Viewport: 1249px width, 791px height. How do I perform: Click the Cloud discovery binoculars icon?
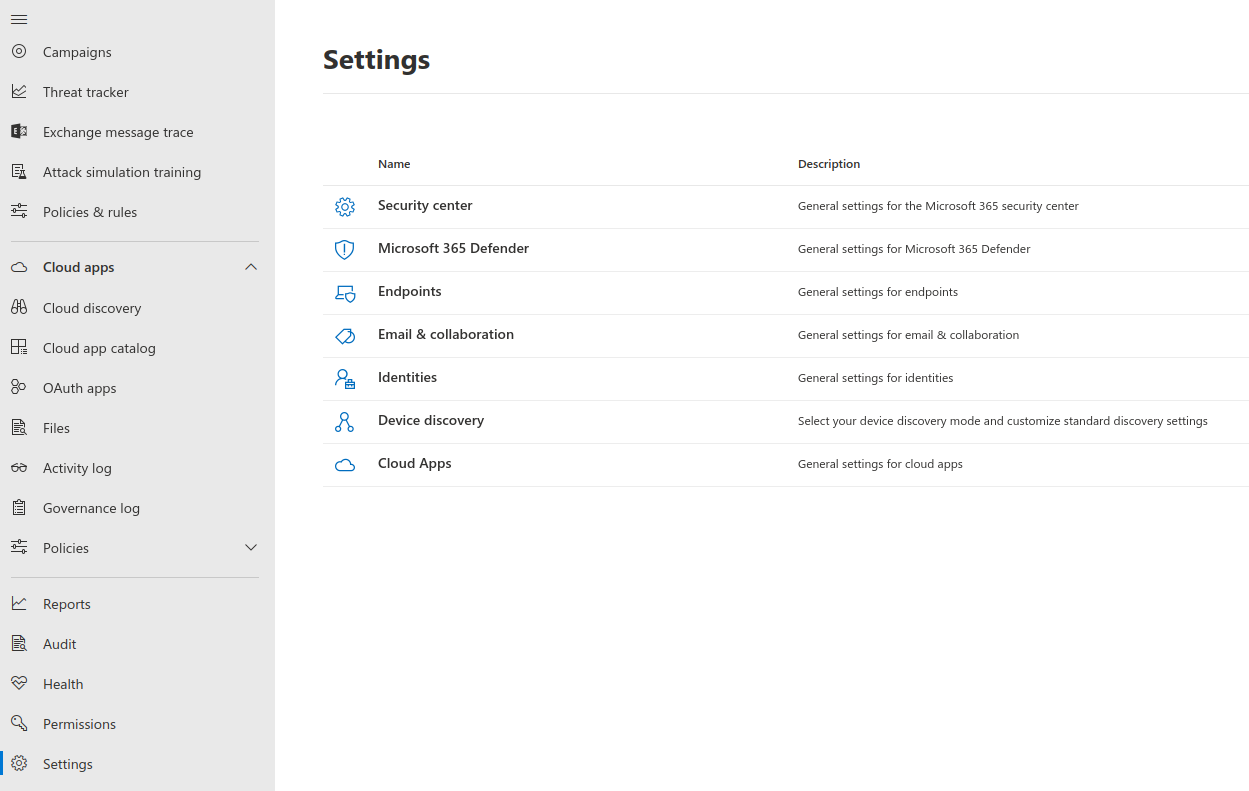click(x=19, y=308)
